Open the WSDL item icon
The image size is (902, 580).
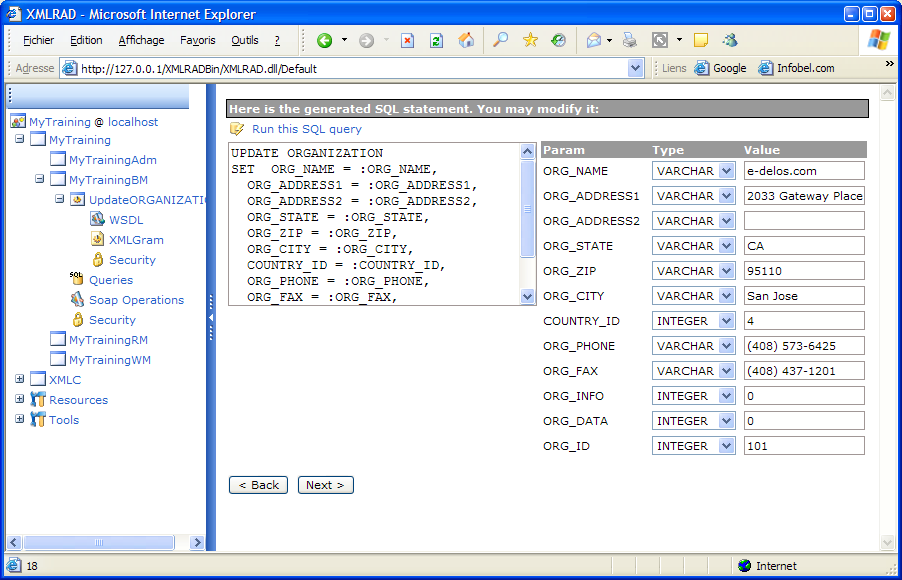pyautogui.click(x=97, y=220)
